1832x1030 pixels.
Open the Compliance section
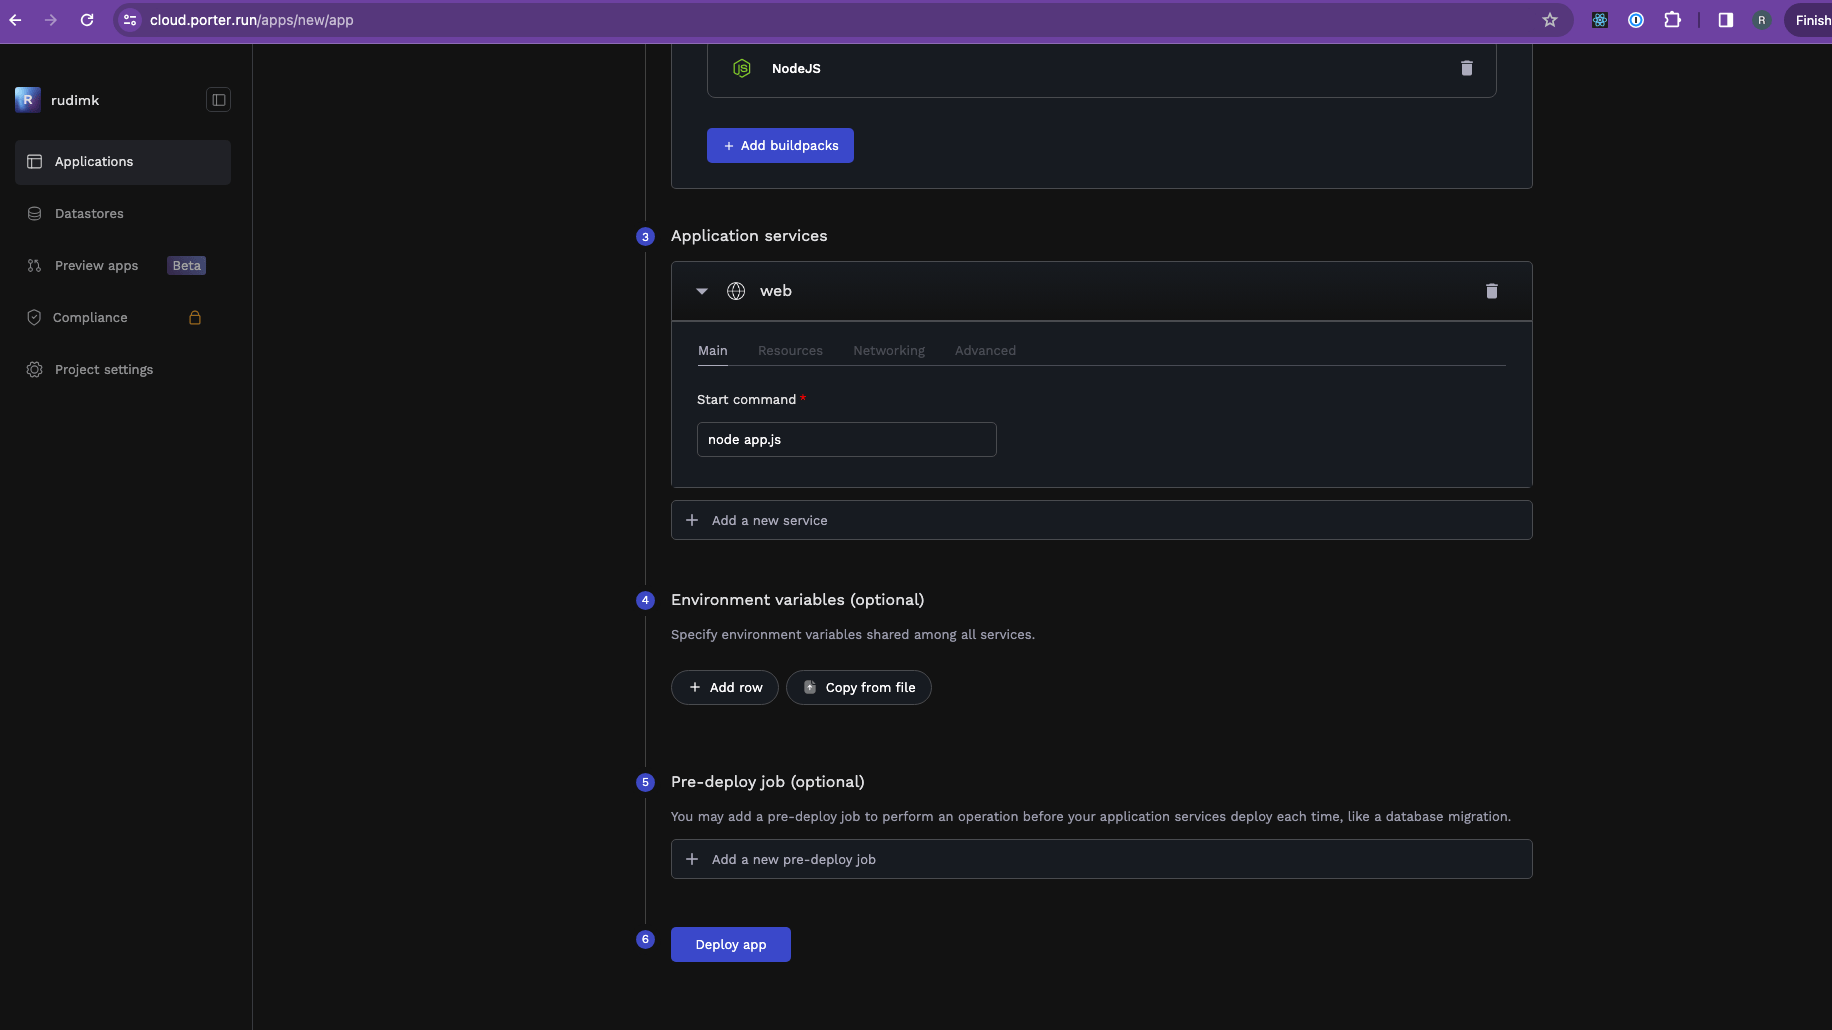point(123,318)
